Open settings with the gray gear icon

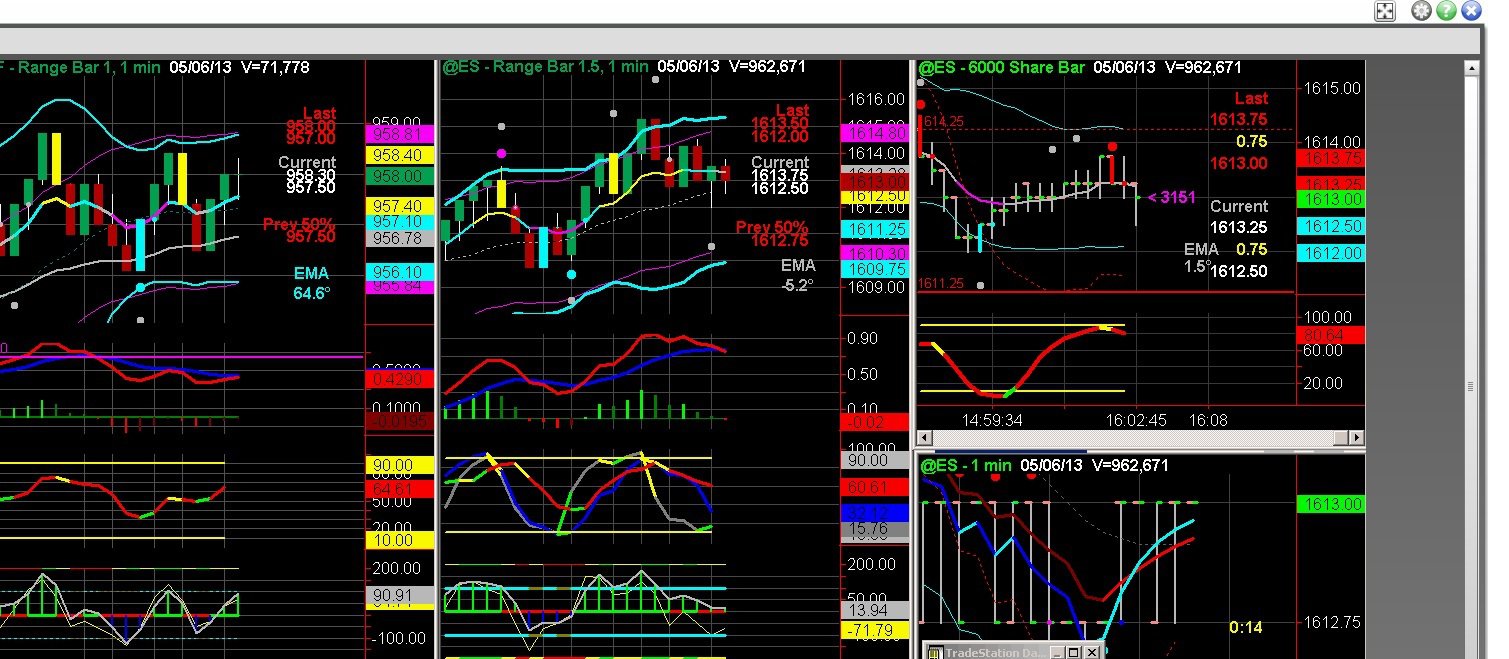(1421, 11)
